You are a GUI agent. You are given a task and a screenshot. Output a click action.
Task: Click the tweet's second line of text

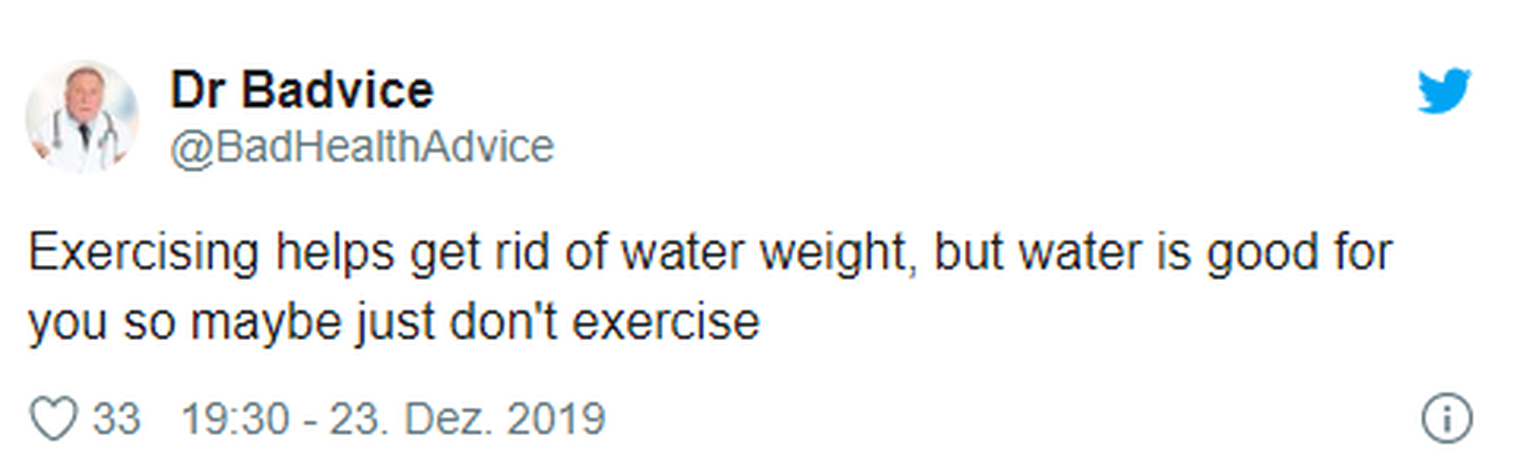coord(394,323)
